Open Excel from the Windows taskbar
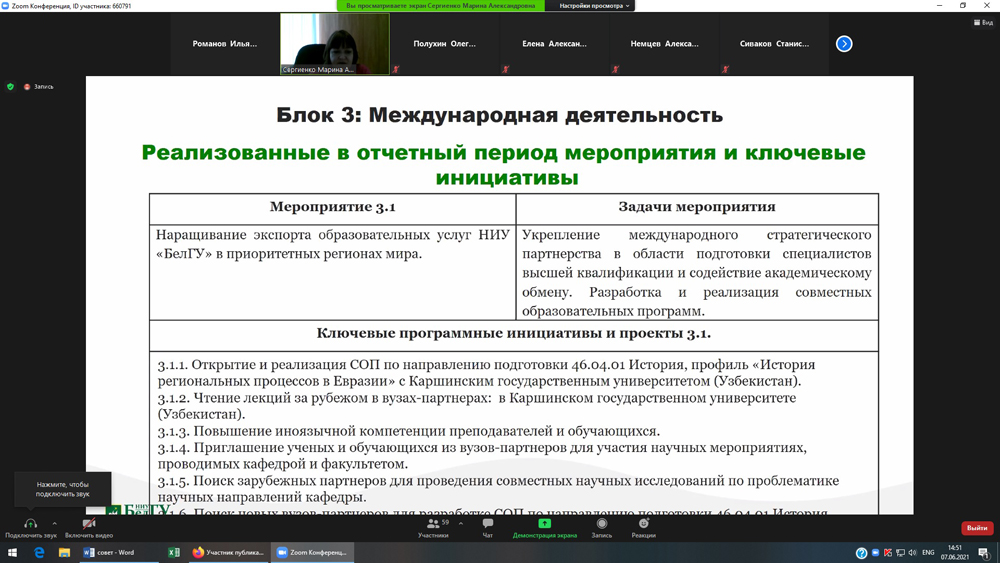 tap(173, 552)
